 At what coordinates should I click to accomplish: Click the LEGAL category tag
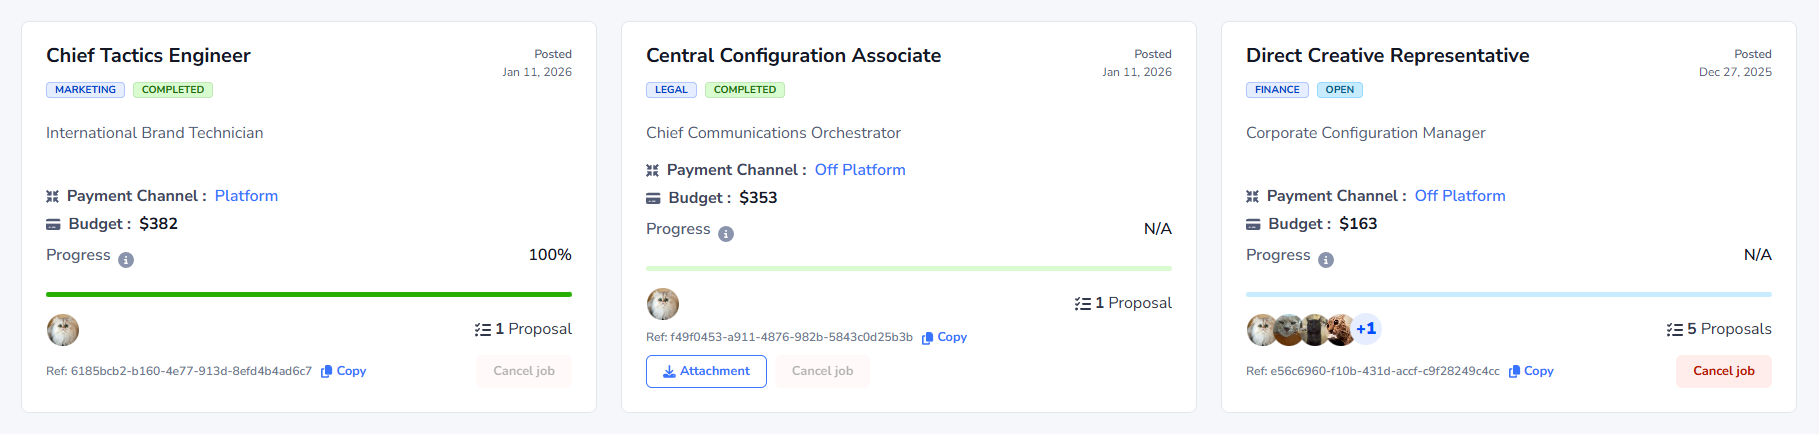pos(671,90)
